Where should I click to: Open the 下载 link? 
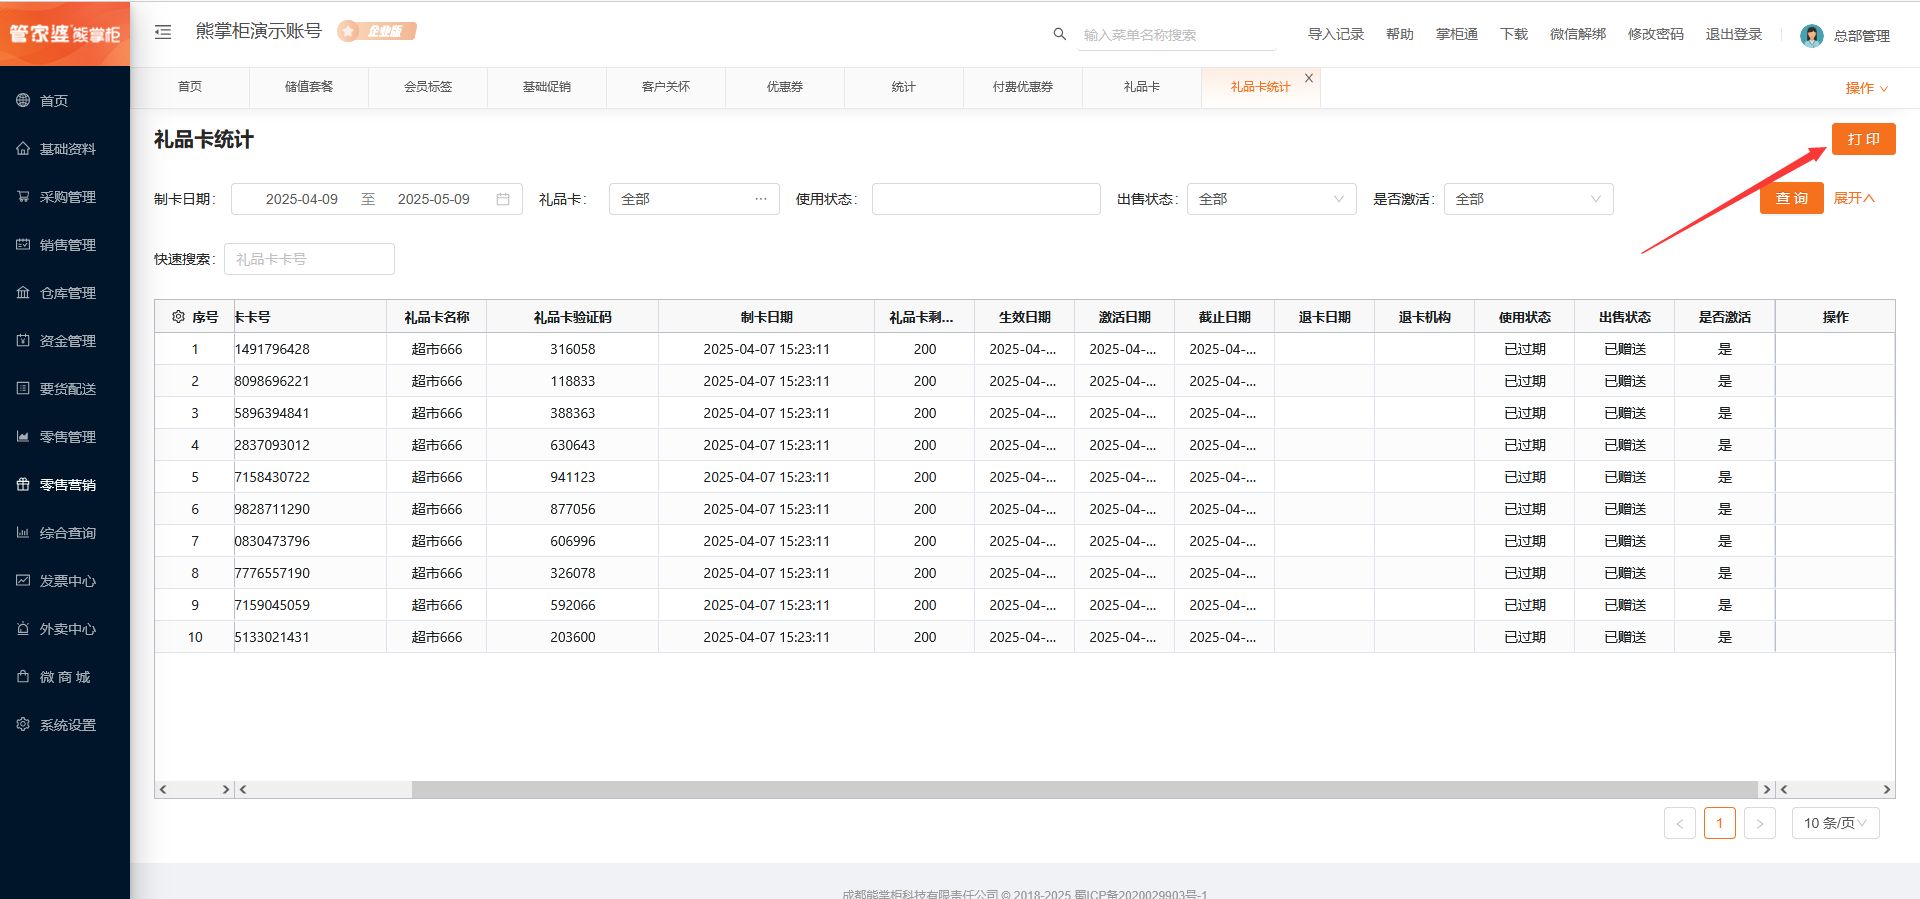pos(1514,34)
